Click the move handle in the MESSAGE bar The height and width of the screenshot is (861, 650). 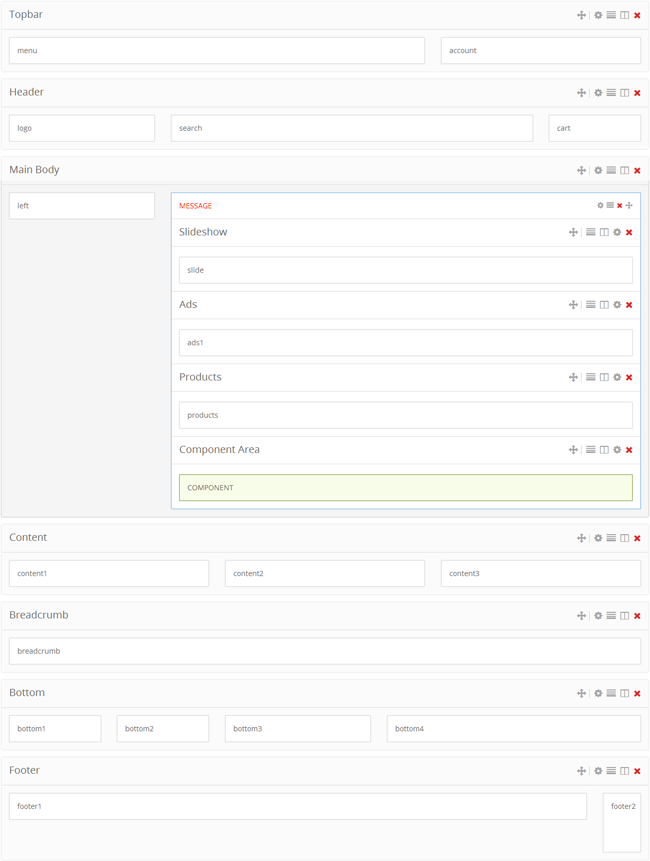coord(629,206)
